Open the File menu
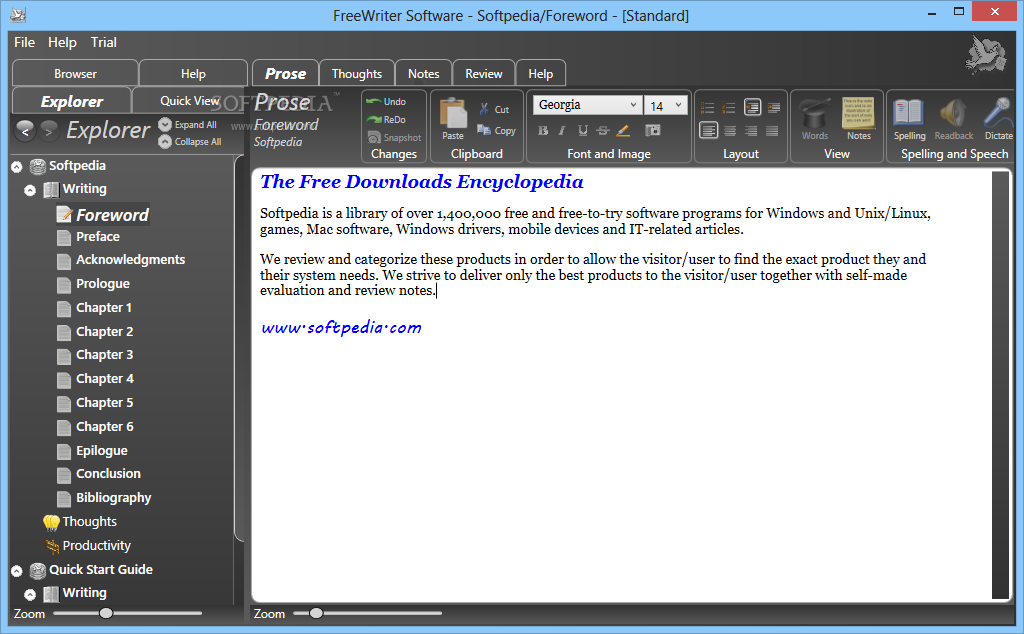The image size is (1024, 634). click(24, 42)
